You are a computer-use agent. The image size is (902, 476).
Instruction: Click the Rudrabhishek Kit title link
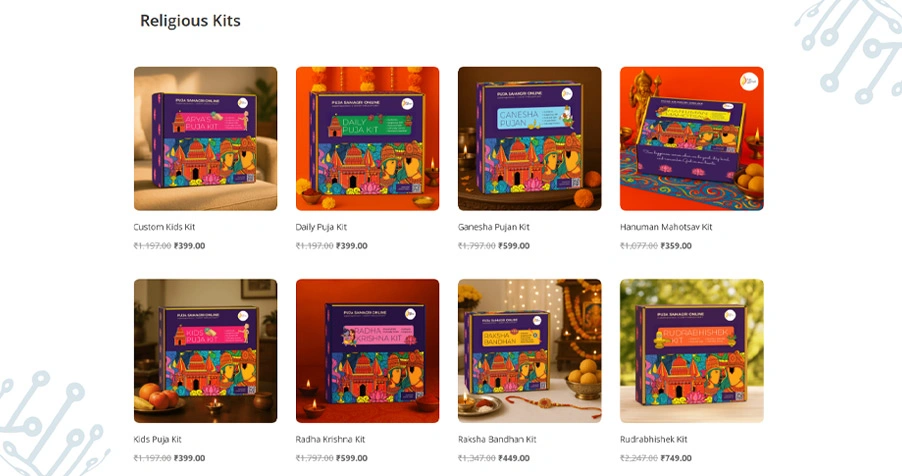click(x=653, y=439)
